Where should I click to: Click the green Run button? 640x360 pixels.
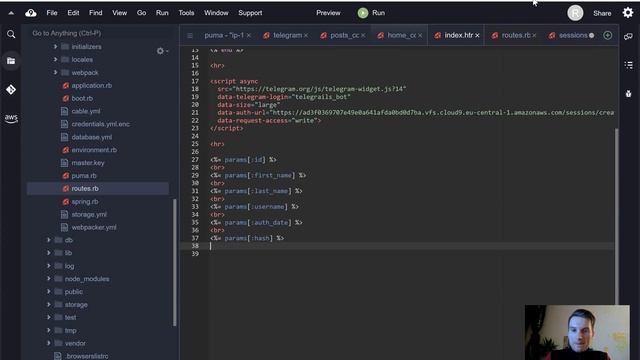371,13
